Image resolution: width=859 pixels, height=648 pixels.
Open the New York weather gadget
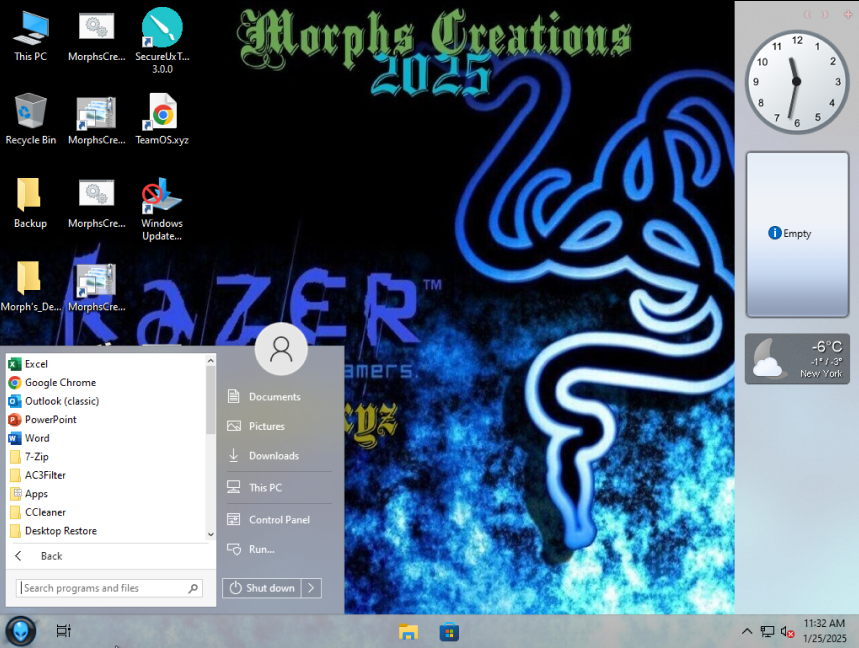[797, 359]
